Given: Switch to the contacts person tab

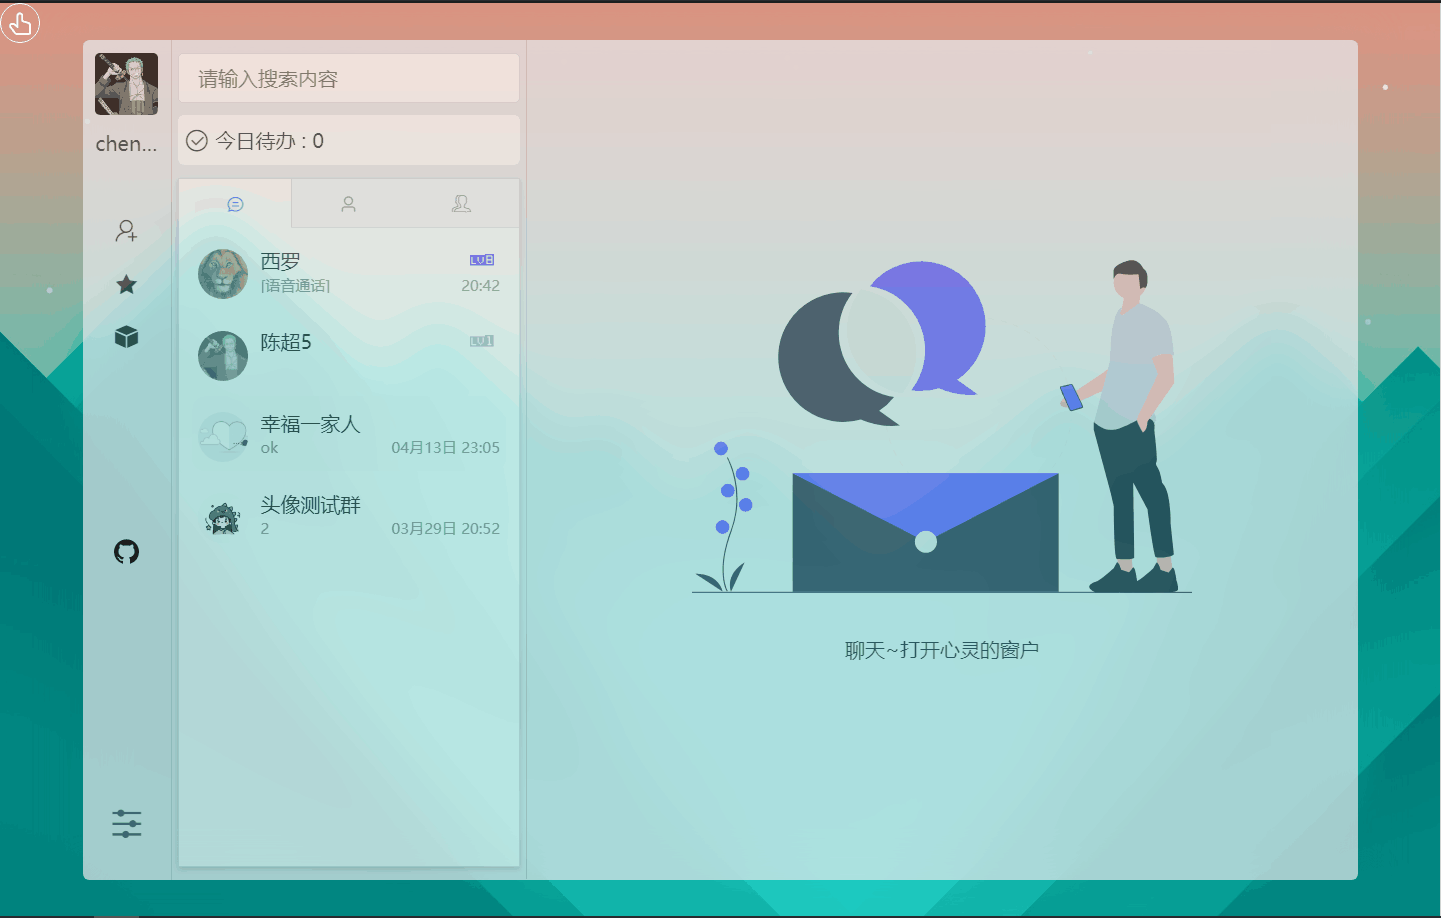Looking at the screenshot, I should (x=348, y=204).
